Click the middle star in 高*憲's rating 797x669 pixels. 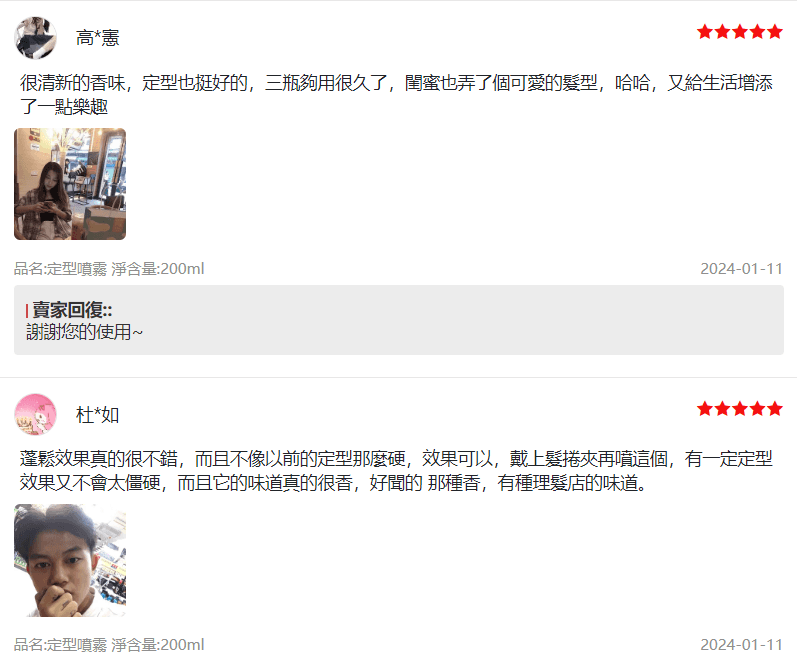pos(740,32)
